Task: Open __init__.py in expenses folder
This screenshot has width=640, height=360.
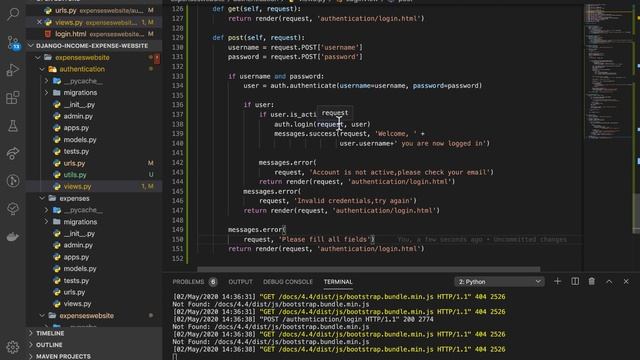Action: (x=94, y=233)
